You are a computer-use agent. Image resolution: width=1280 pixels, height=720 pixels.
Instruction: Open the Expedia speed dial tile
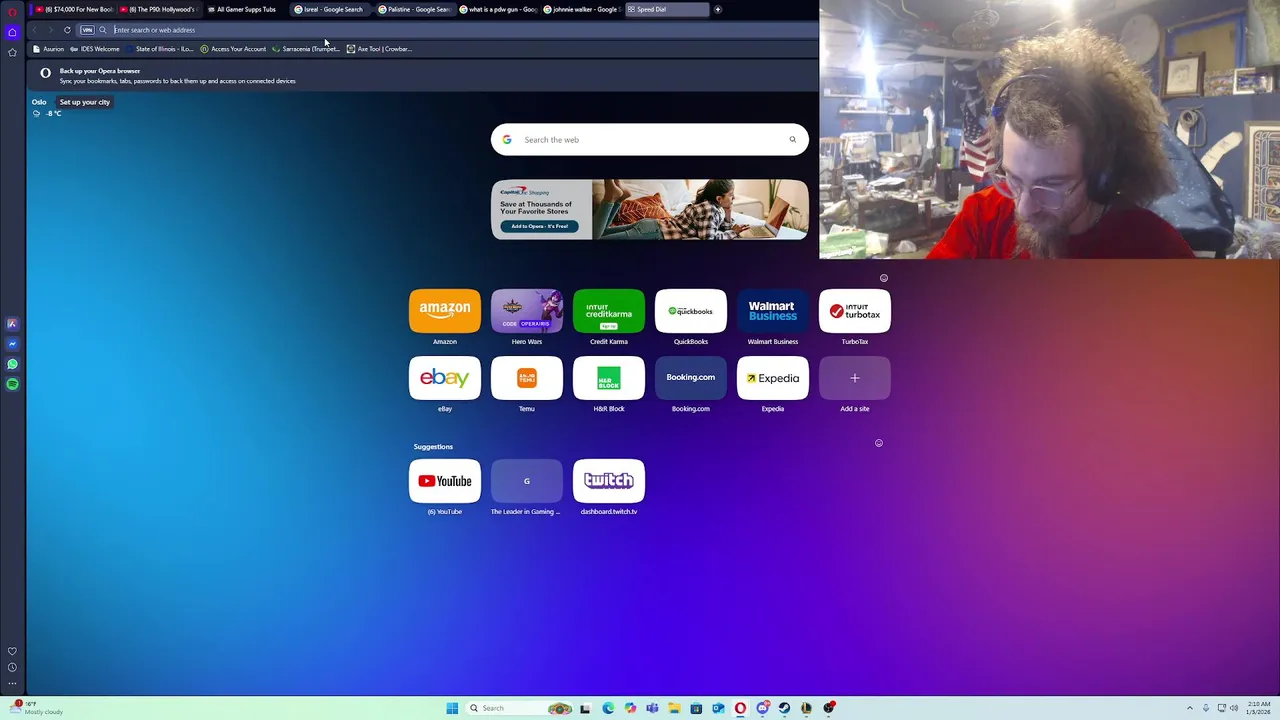tap(773, 378)
